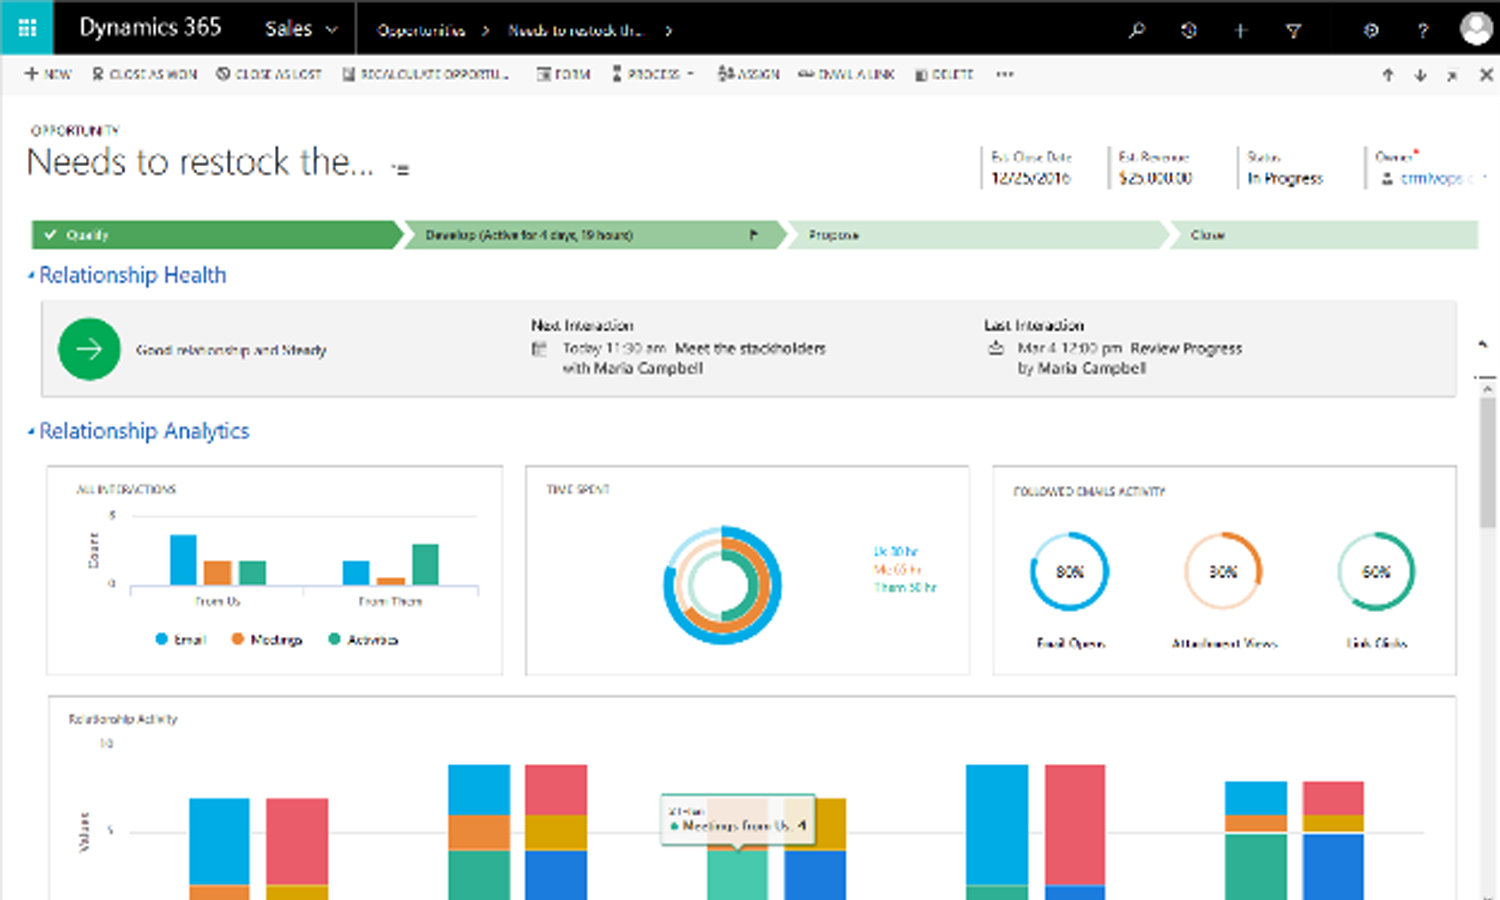1500x900 pixels.
Task: Click the Delete command
Action: 944,74
